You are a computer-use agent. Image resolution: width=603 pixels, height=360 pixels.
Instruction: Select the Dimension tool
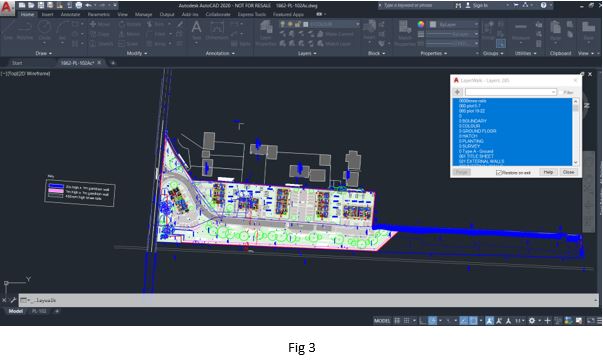217,30
